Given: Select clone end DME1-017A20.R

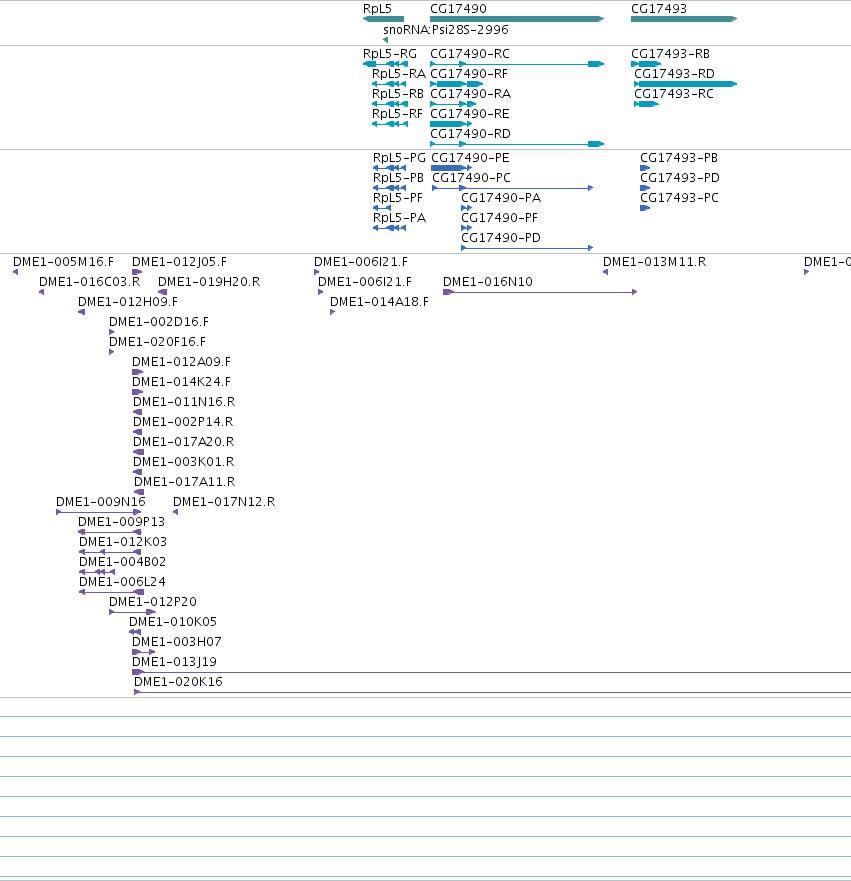Looking at the screenshot, I should point(138,452).
